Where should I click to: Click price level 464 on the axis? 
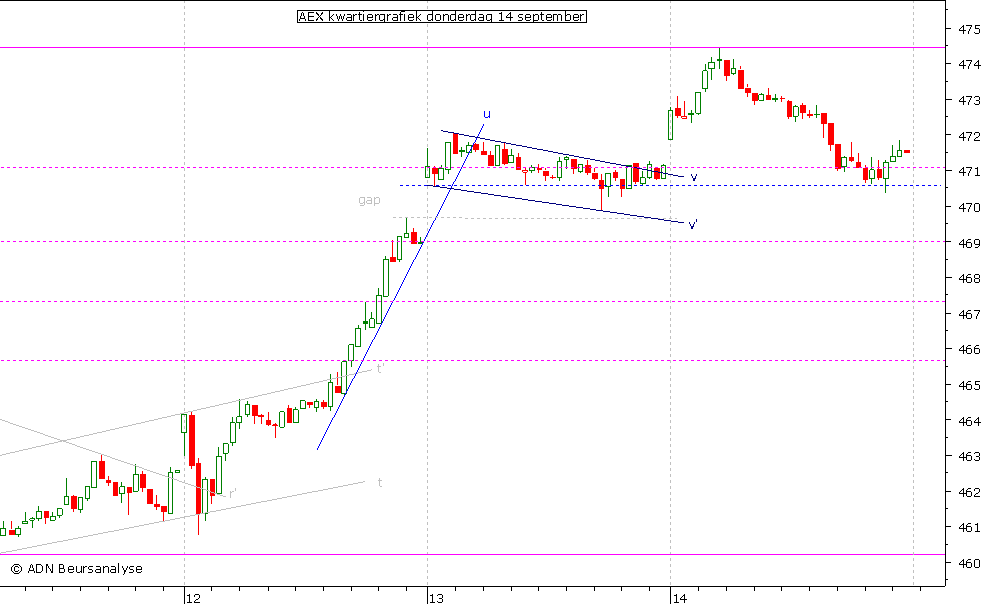pos(969,421)
